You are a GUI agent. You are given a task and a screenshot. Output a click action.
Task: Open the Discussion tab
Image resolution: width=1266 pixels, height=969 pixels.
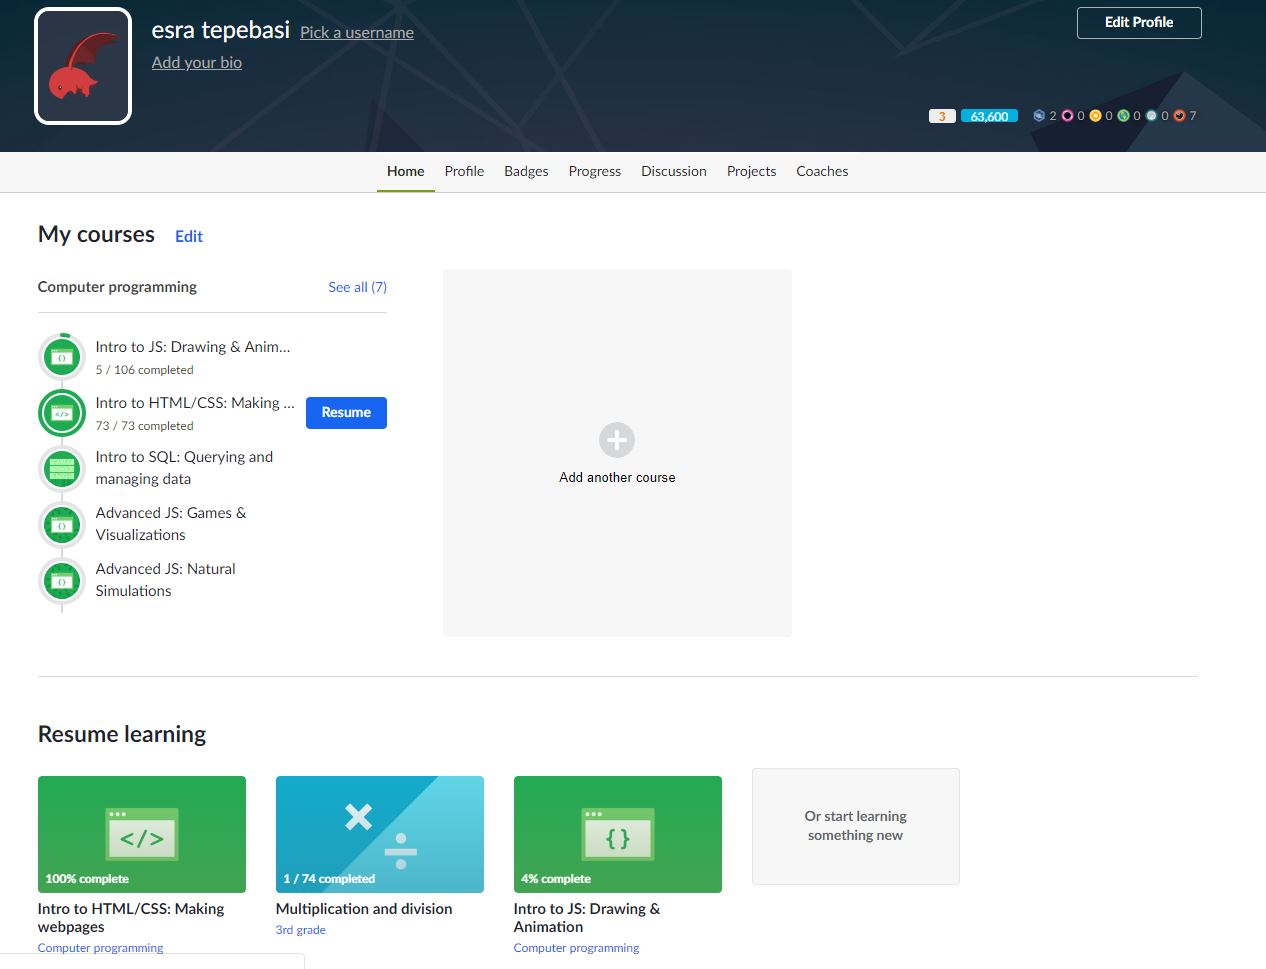(x=674, y=171)
